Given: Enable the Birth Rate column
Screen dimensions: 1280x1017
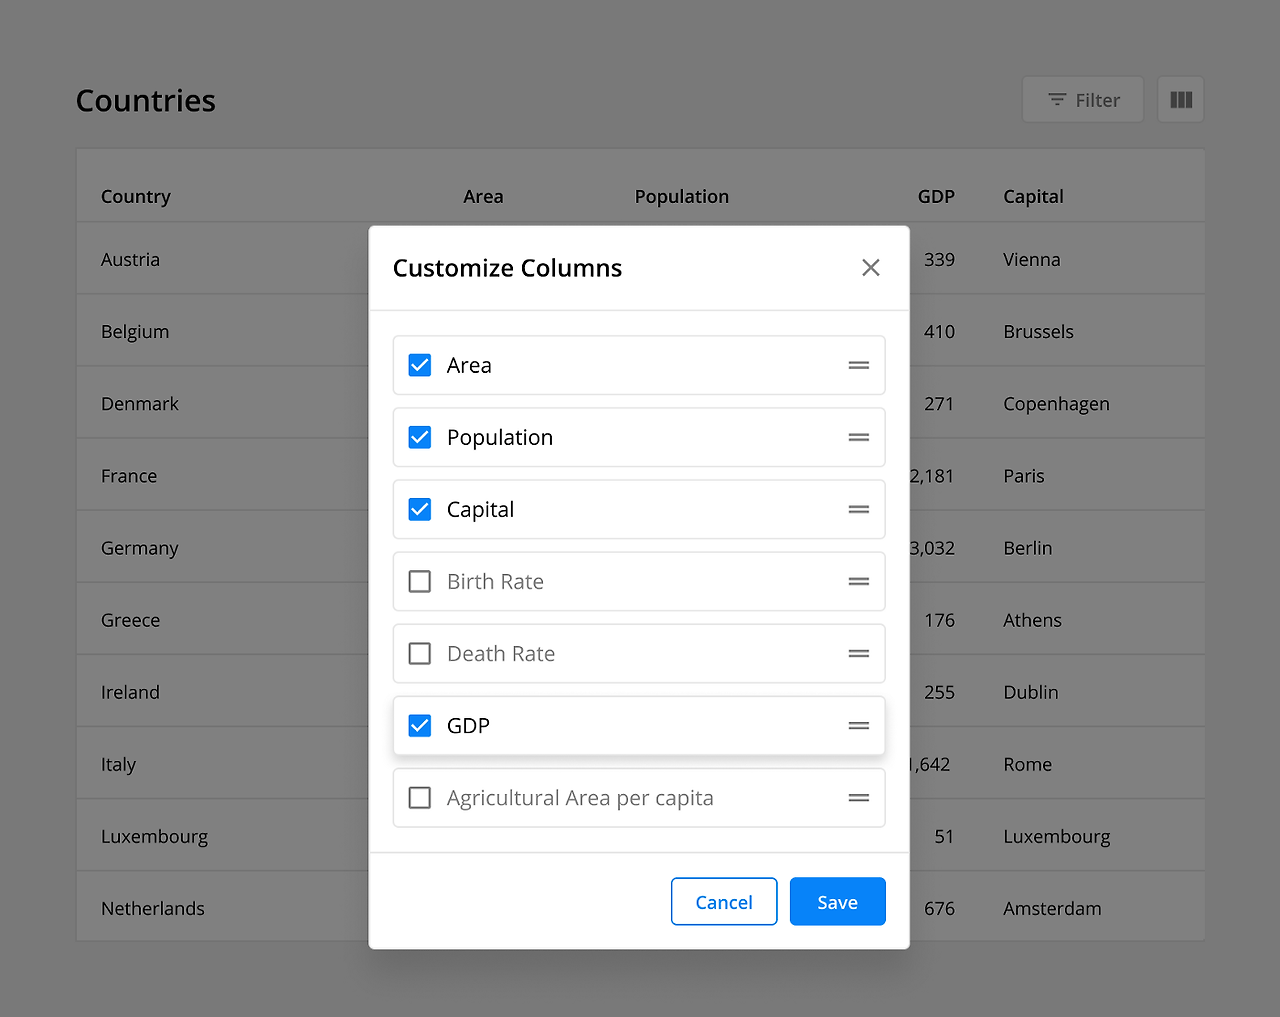Looking at the screenshot, I should coord(420,581).
